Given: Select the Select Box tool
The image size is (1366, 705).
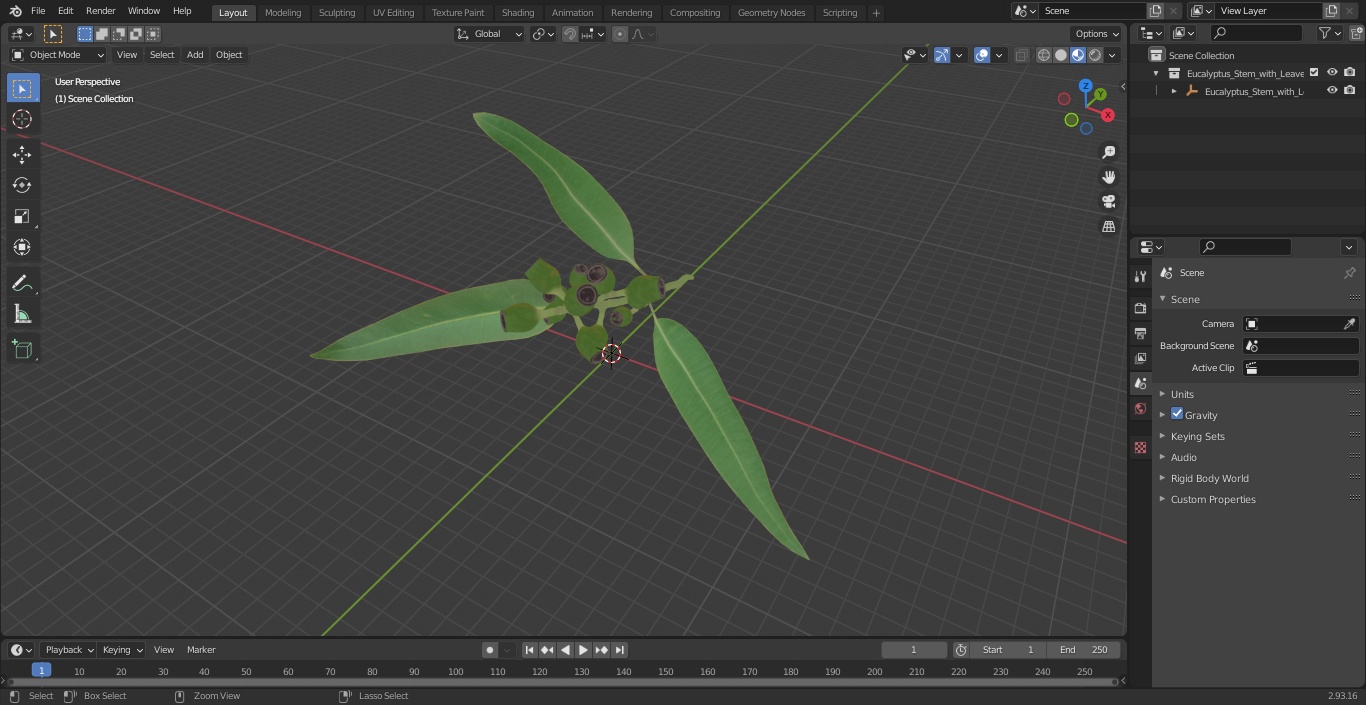Looking at the screenshot, I should pos(22,88).
